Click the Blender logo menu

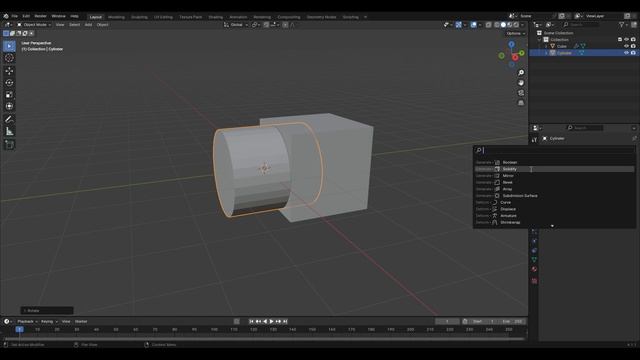click(x=6, y=16)
